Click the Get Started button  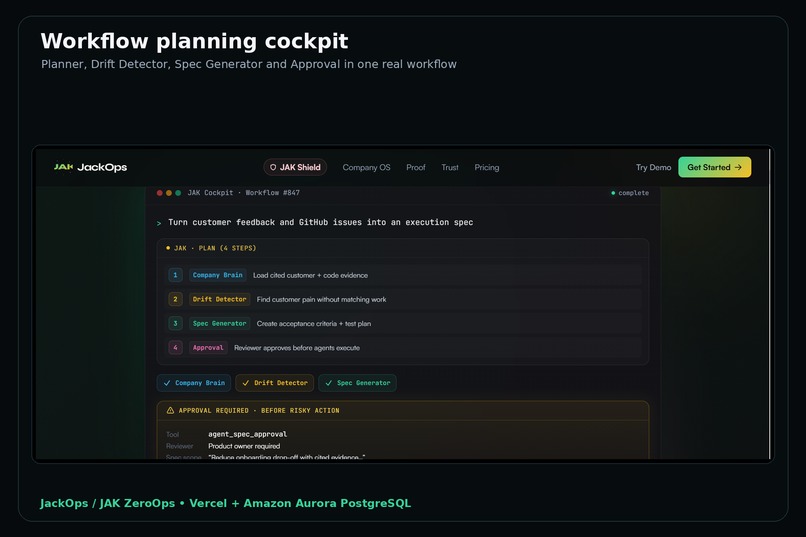pos(715,167)
